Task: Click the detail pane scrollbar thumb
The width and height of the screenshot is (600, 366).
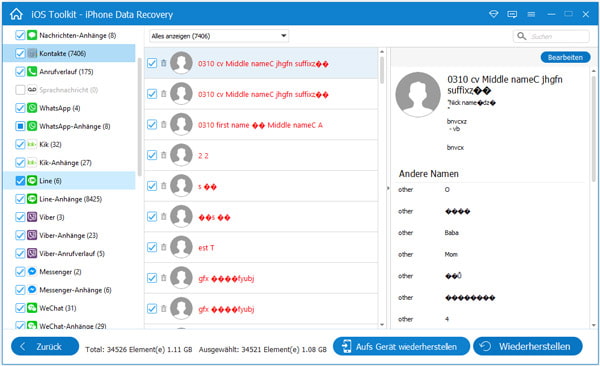Action: [x=593, y=130]
